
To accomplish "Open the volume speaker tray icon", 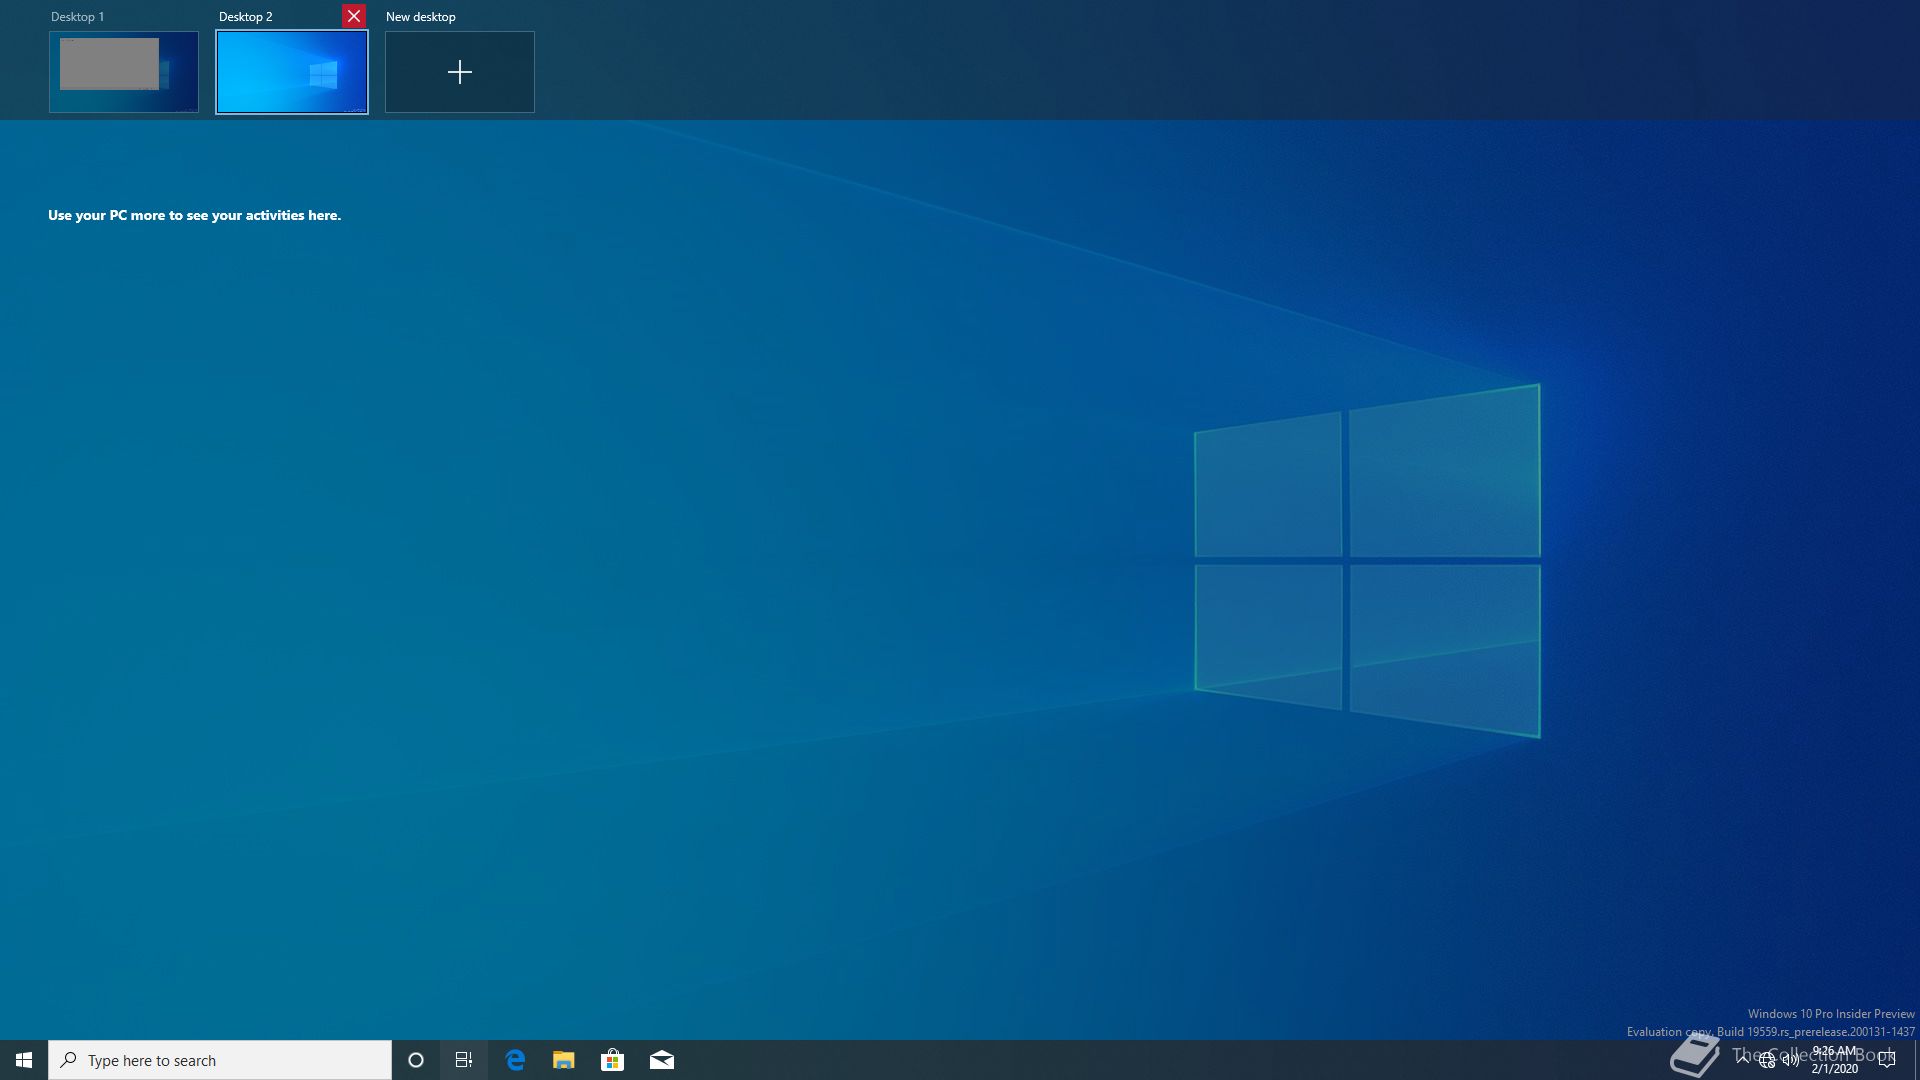I will click(1791, 1060).
